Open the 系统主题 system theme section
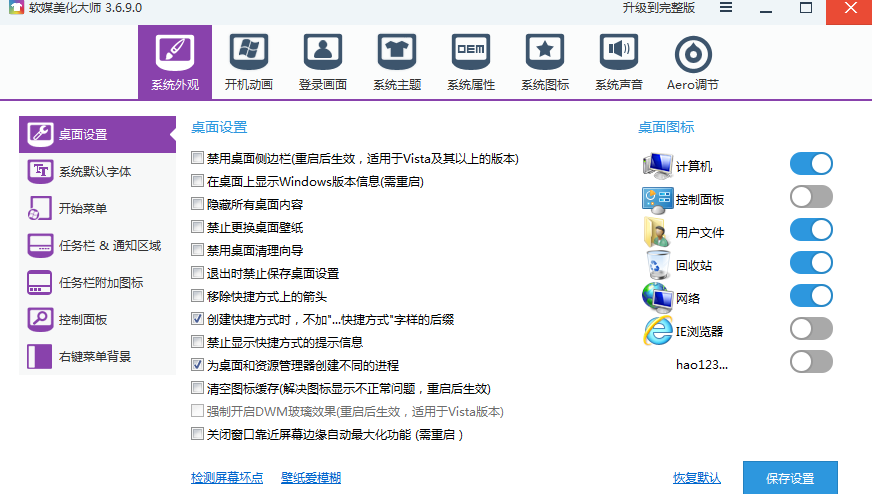Viewport: 872px width, 494px height. tap(397, 62)
